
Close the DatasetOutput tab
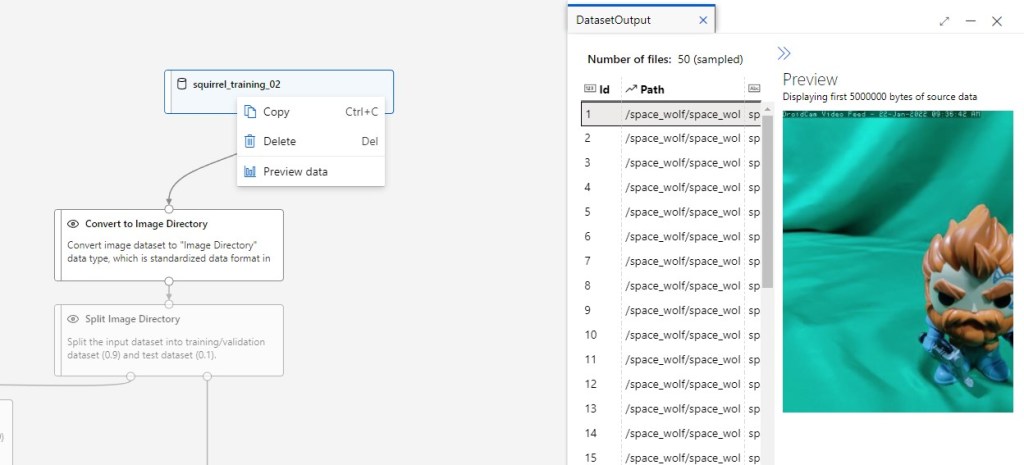point(703,20)
